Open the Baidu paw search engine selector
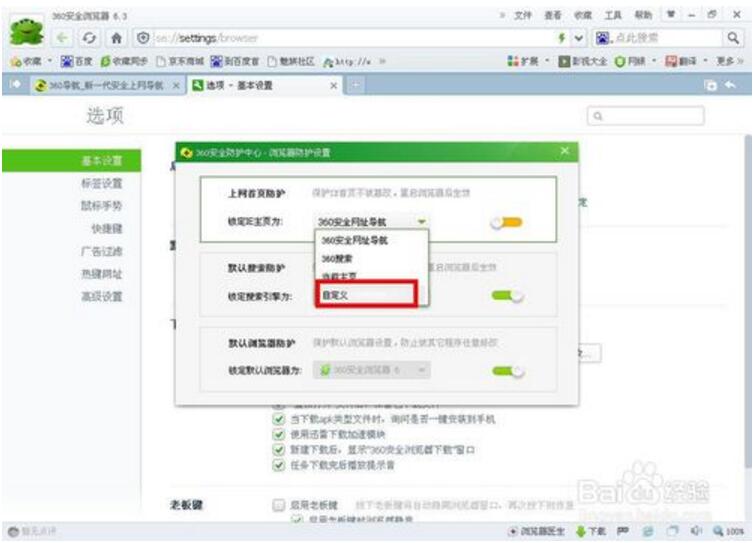Viewport: 756px width, 543px height. [x=603, y=38]
